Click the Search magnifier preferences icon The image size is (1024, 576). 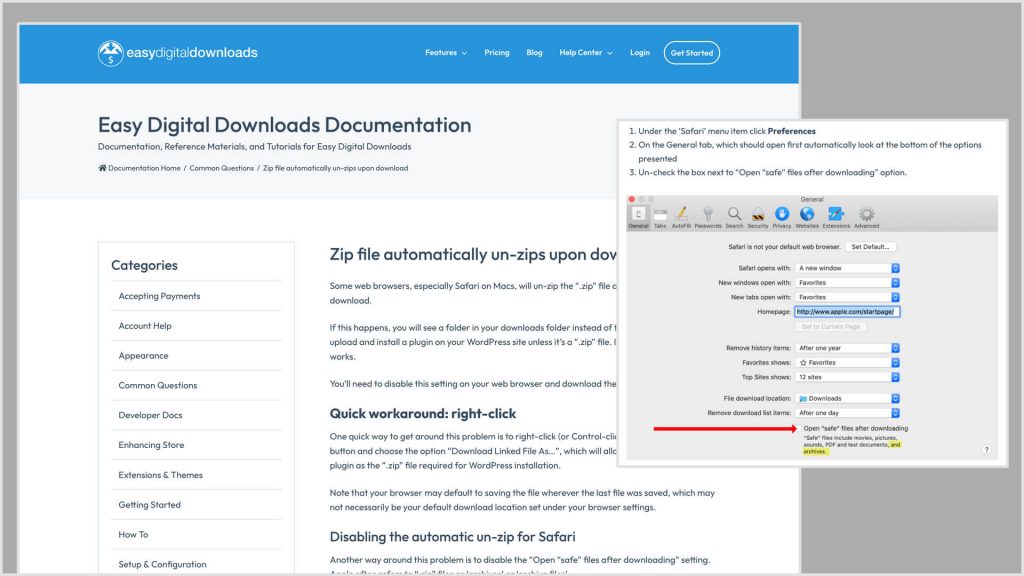pos(734,215)
